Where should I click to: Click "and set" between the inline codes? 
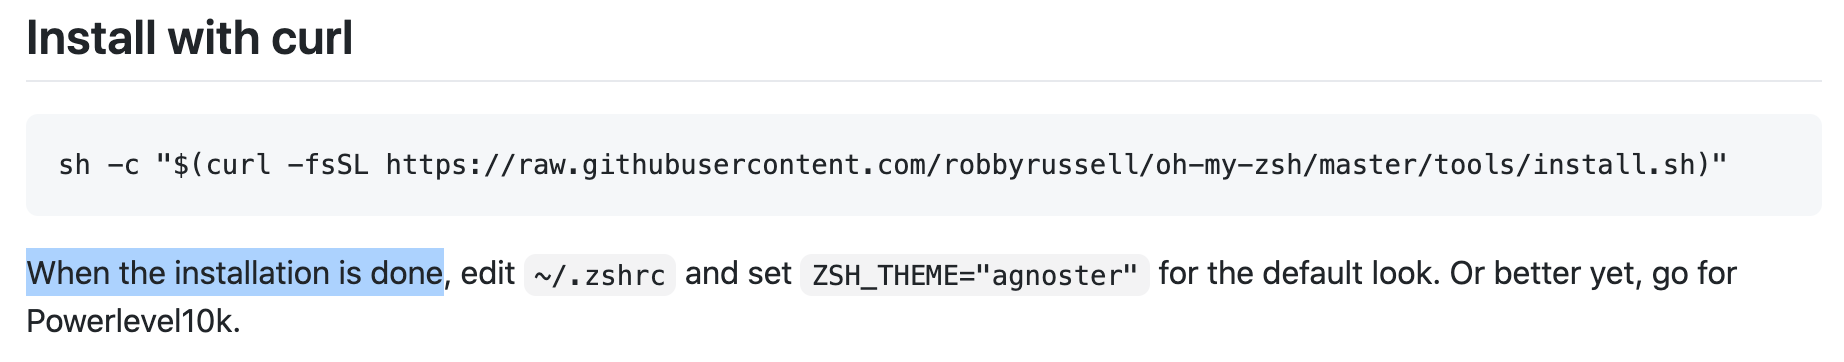(738, 273)
